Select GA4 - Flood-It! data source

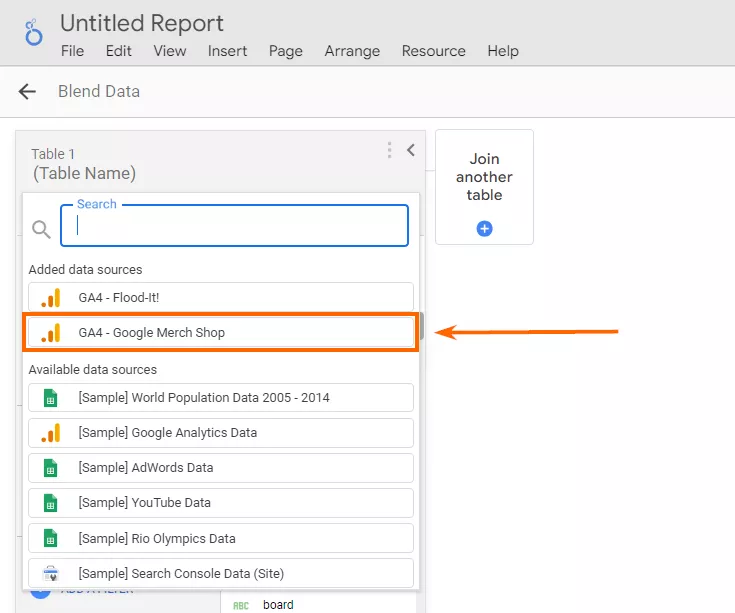tap(221, 297)
